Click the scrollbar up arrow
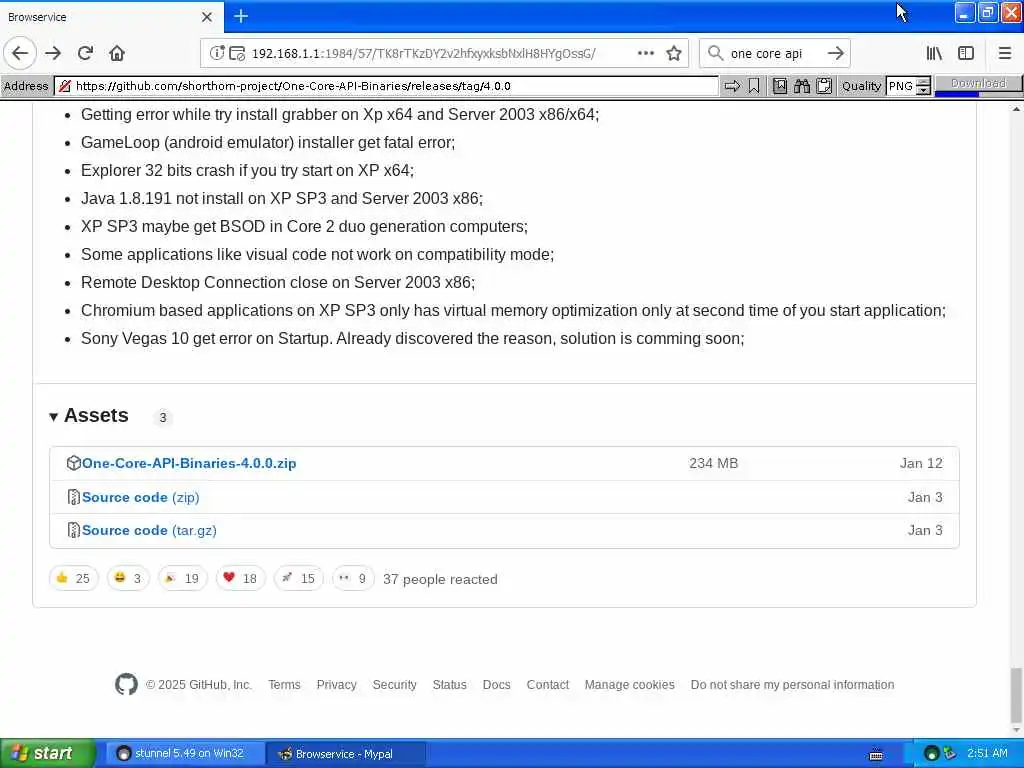 pos(1016,108)
